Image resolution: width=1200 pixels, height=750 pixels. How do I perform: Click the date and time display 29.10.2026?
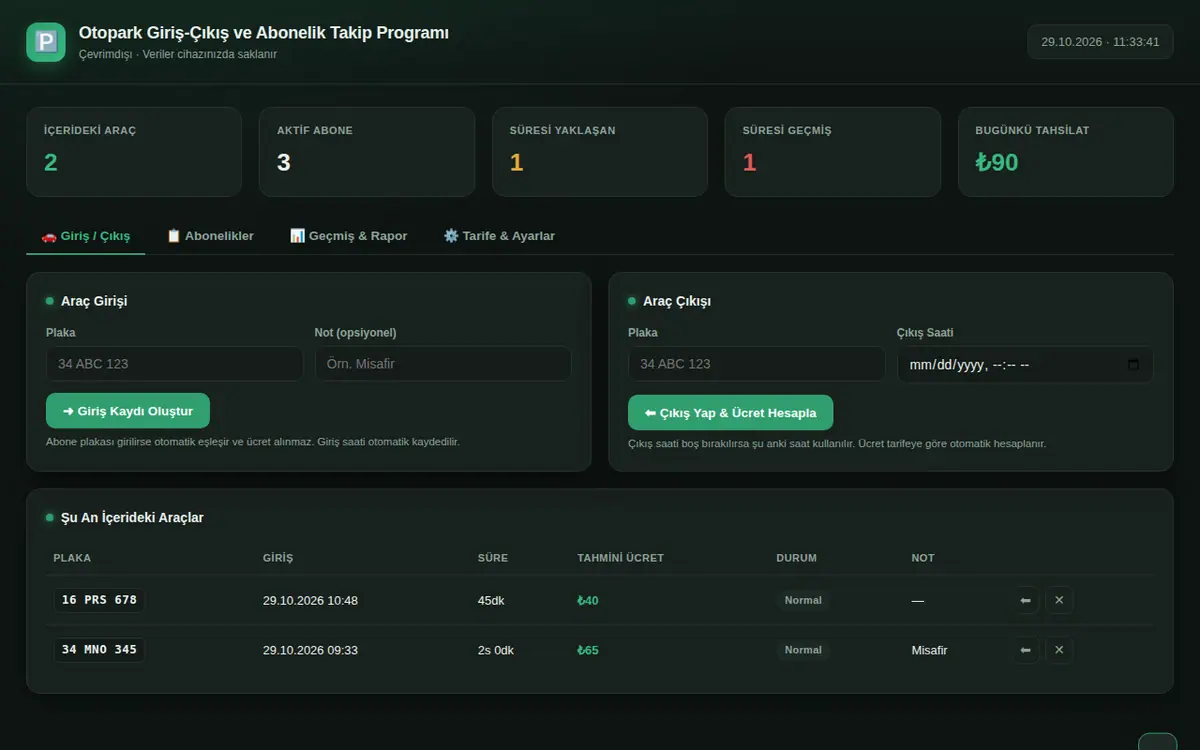pyautogui.click(x=1100, y=42)
